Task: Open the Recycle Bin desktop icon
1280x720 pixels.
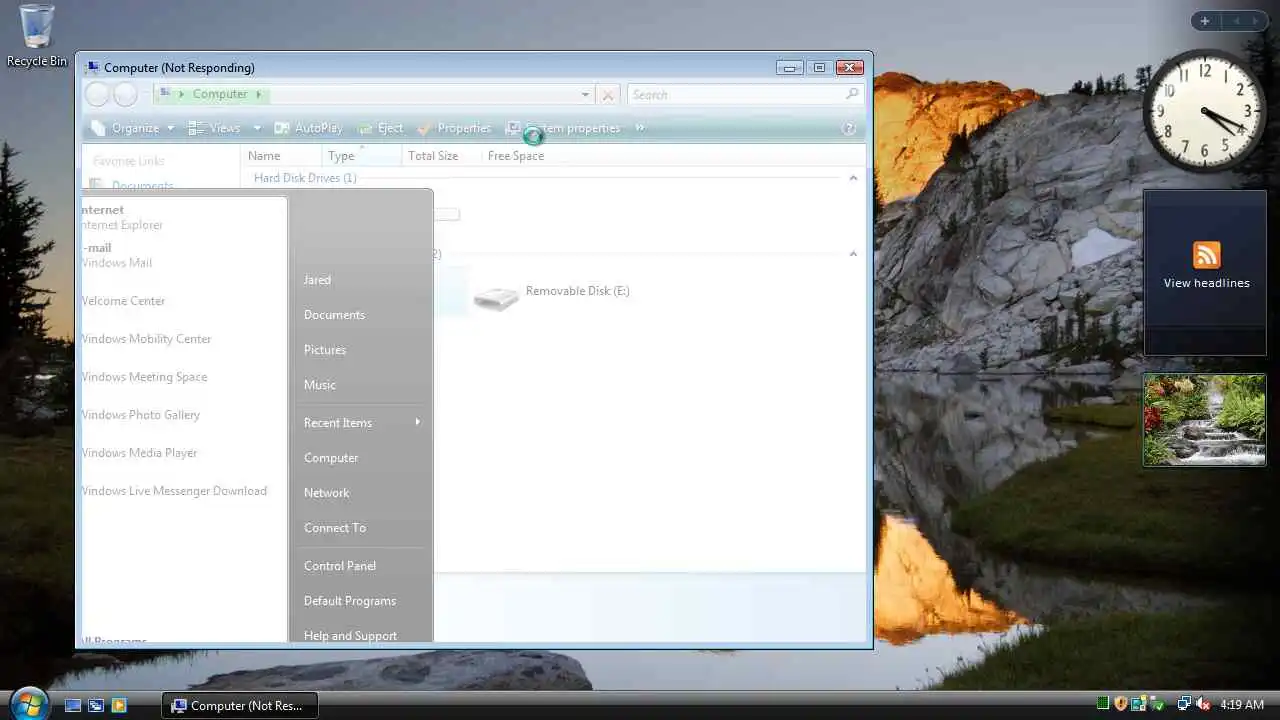Action: pyautogui.click(x=37, y=35)
